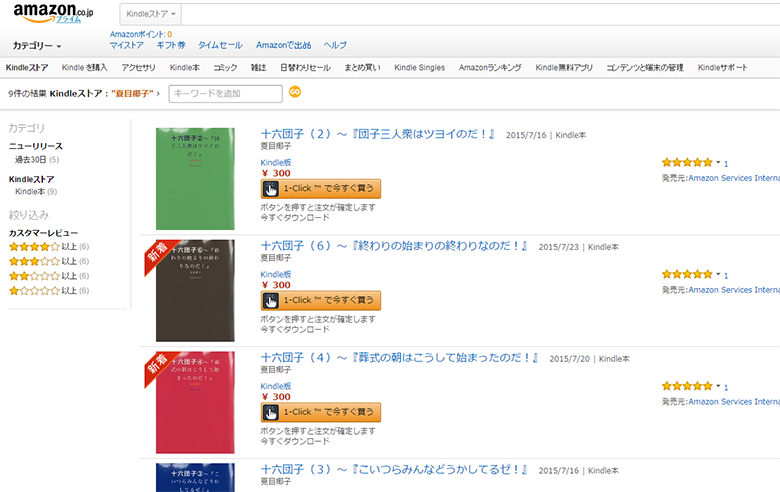The image size is (780, 492).
Task: Open the ヘルプ link
Action: pyautogui.click(x=335, y=45)
